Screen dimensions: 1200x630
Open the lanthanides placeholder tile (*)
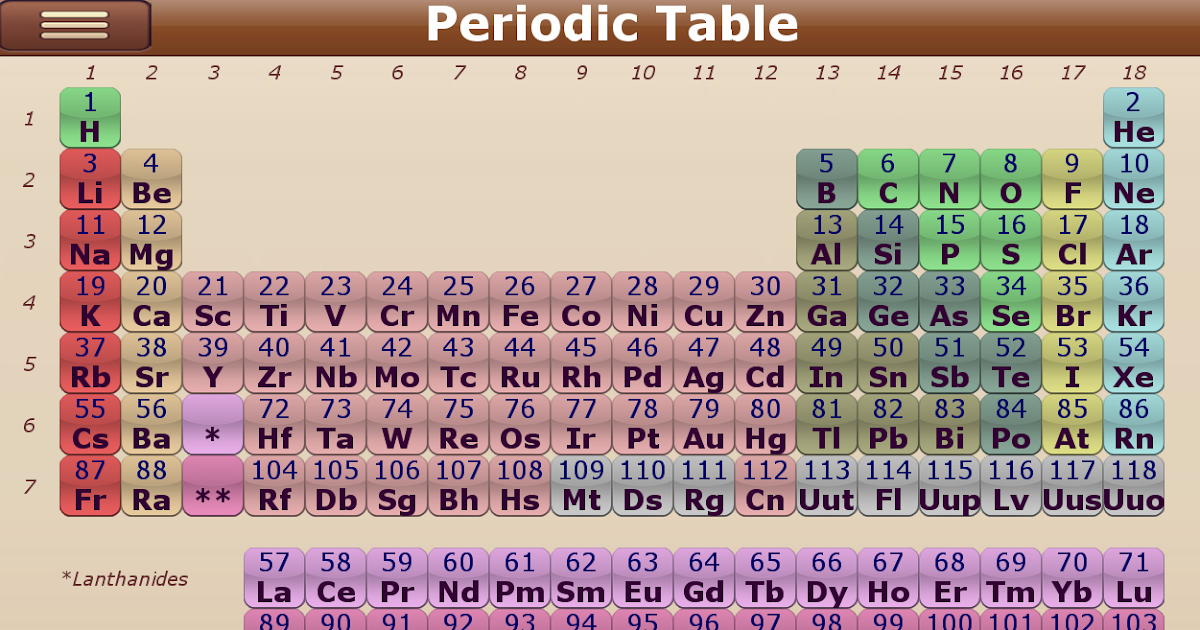(x=213, y=424)
